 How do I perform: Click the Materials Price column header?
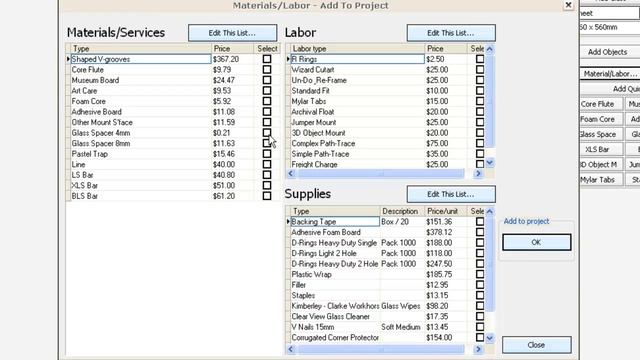tap(232, 49)
